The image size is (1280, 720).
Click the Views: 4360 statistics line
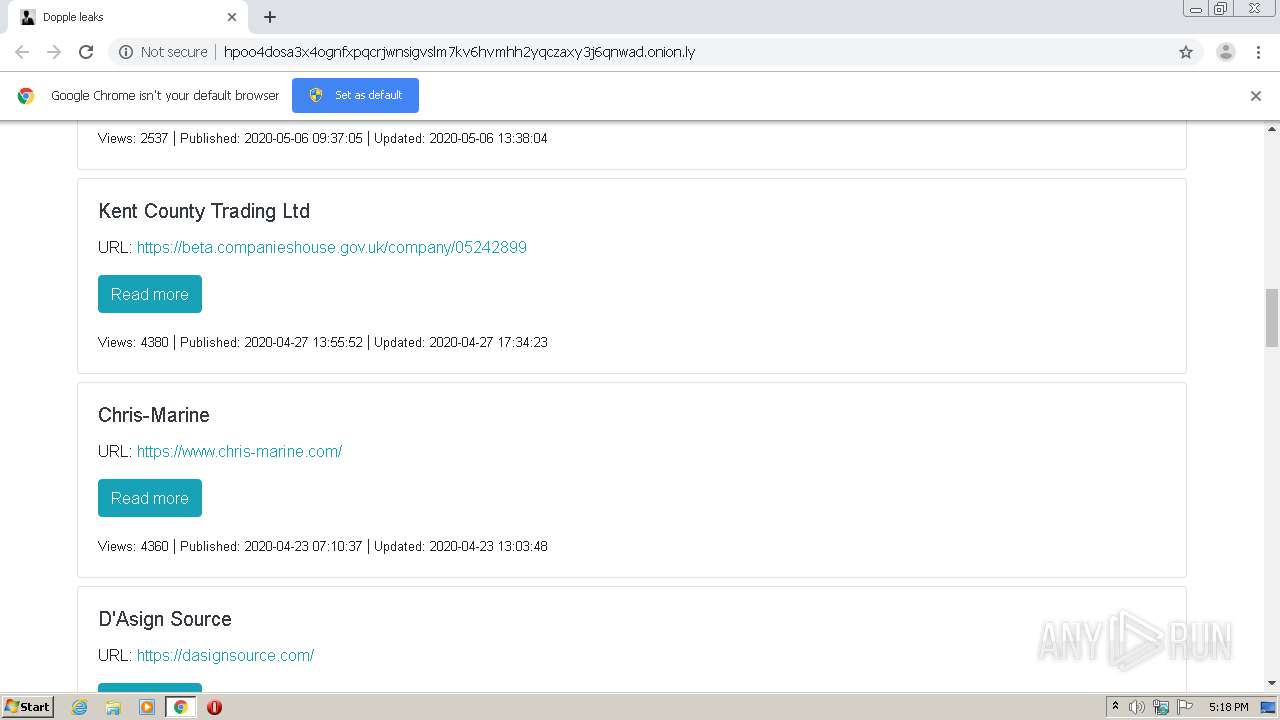[323, 546]
